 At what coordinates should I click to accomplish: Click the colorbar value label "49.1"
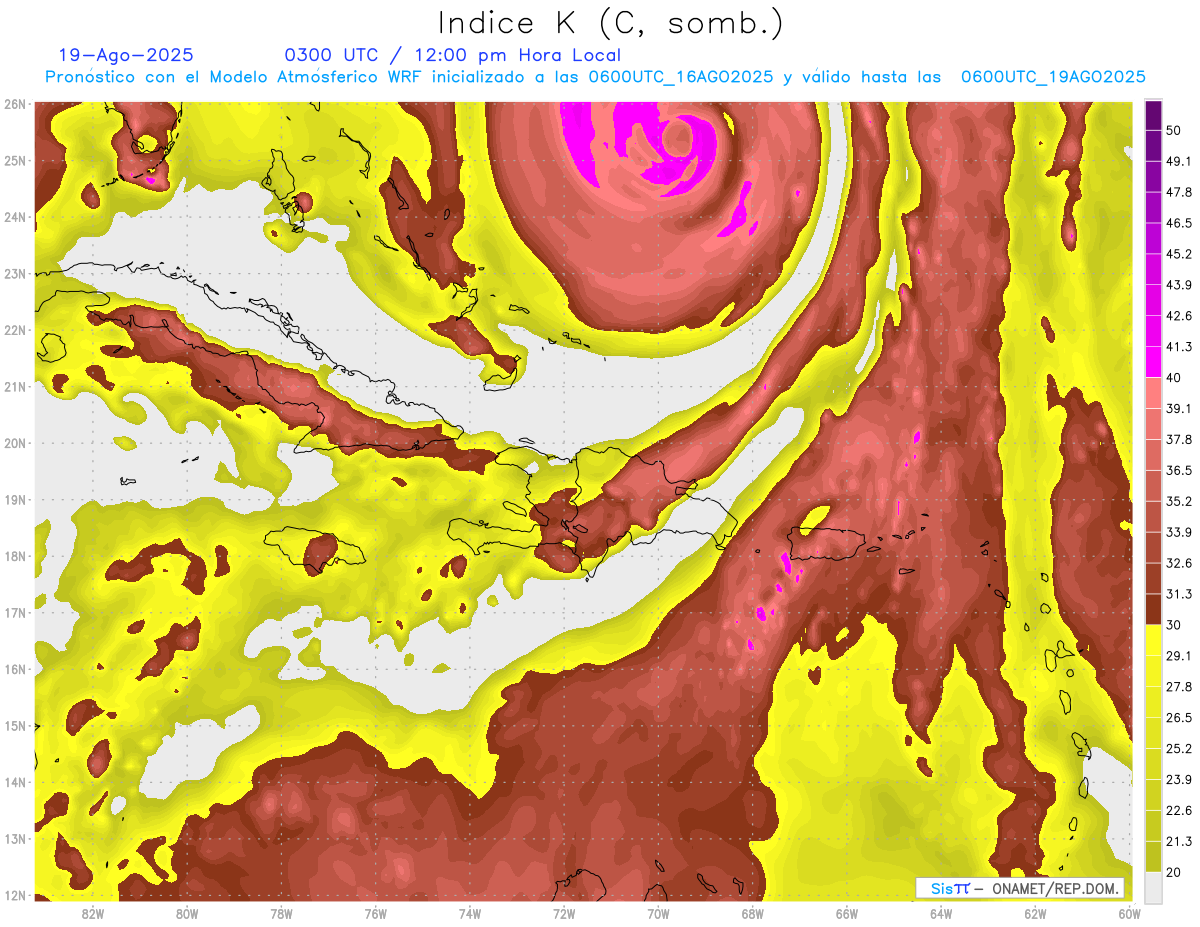[x=1178, y=161]
